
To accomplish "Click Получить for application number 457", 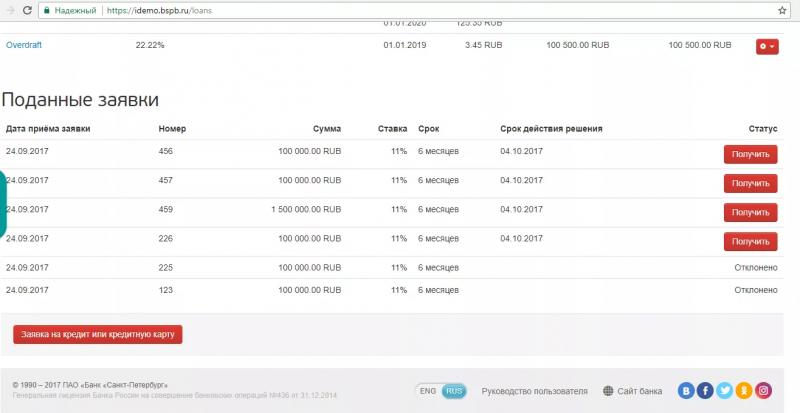I will pos(750,183).
